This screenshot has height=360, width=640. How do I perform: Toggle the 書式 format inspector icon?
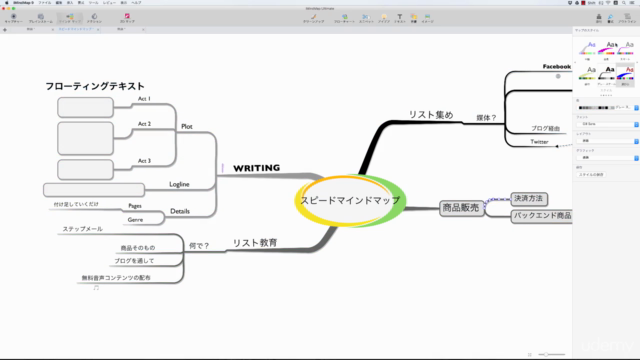610,18
